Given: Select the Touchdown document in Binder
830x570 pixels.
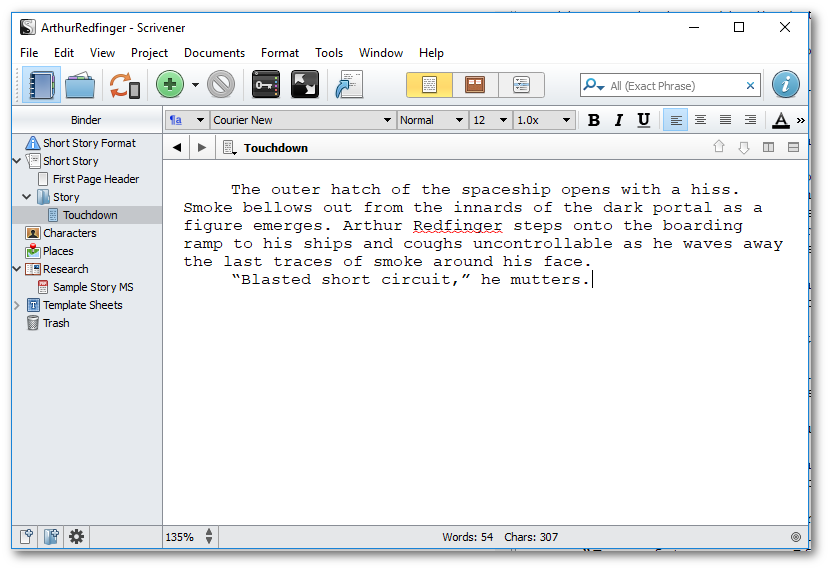Looking at the screenshot, I should [90, 215].
